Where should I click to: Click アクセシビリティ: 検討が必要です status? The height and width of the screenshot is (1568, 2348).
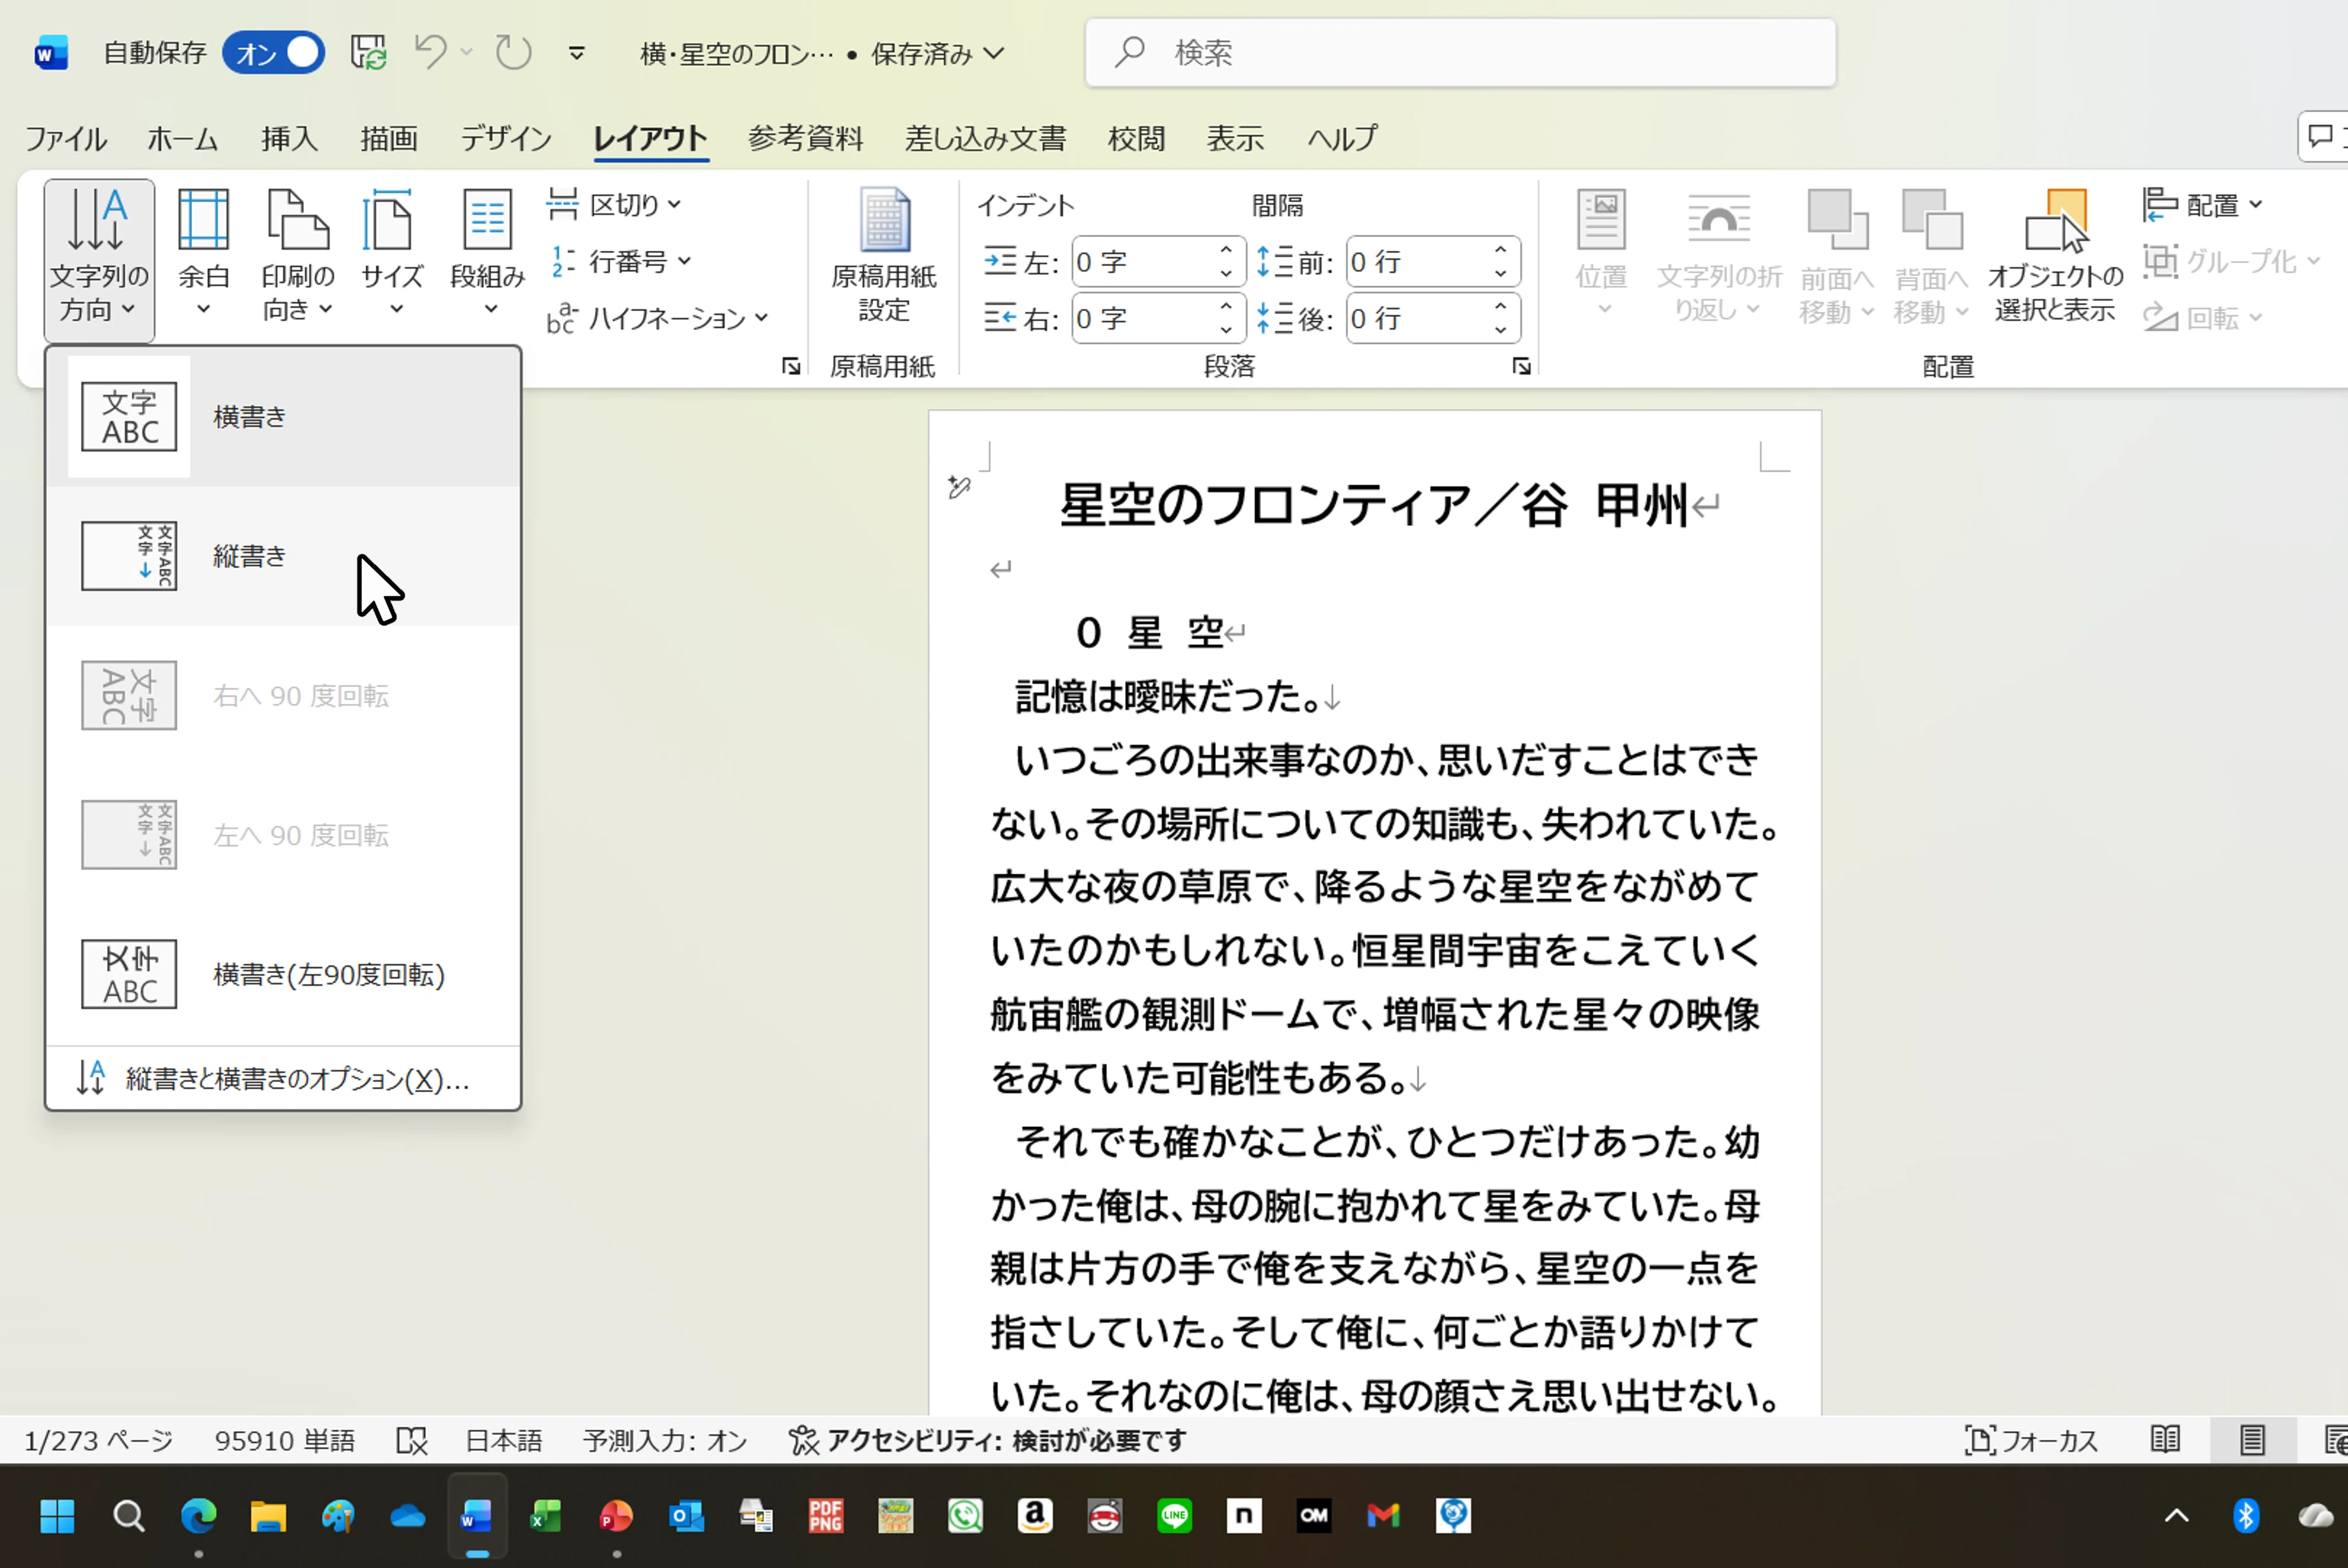[x=987, y=1440]
